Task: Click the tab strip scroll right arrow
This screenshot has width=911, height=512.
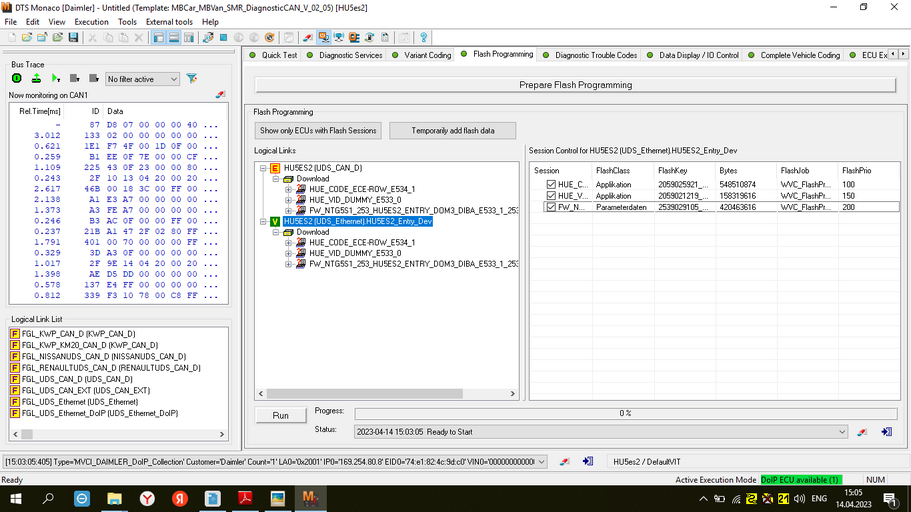Action: coord(903,54)
